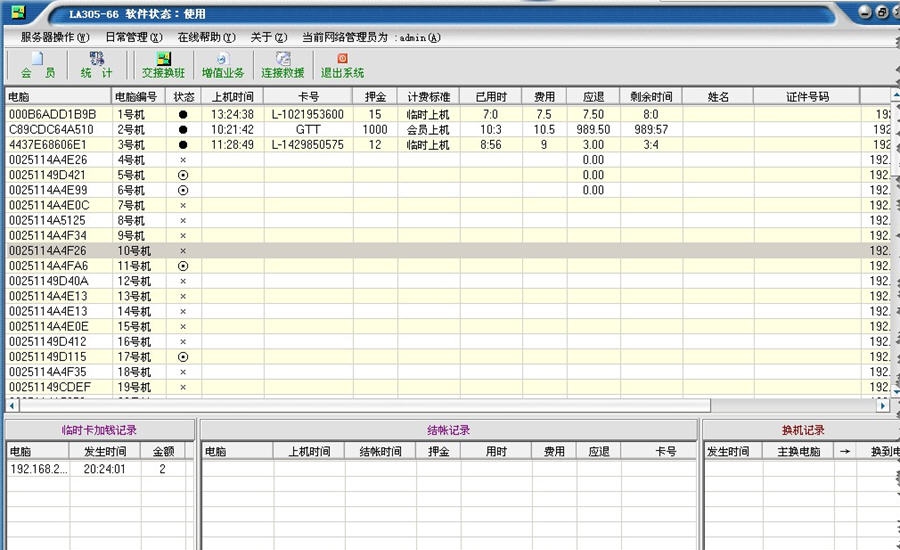
Task: Sort by the 上机时间 column header in main table
Action: coord(232,96)
